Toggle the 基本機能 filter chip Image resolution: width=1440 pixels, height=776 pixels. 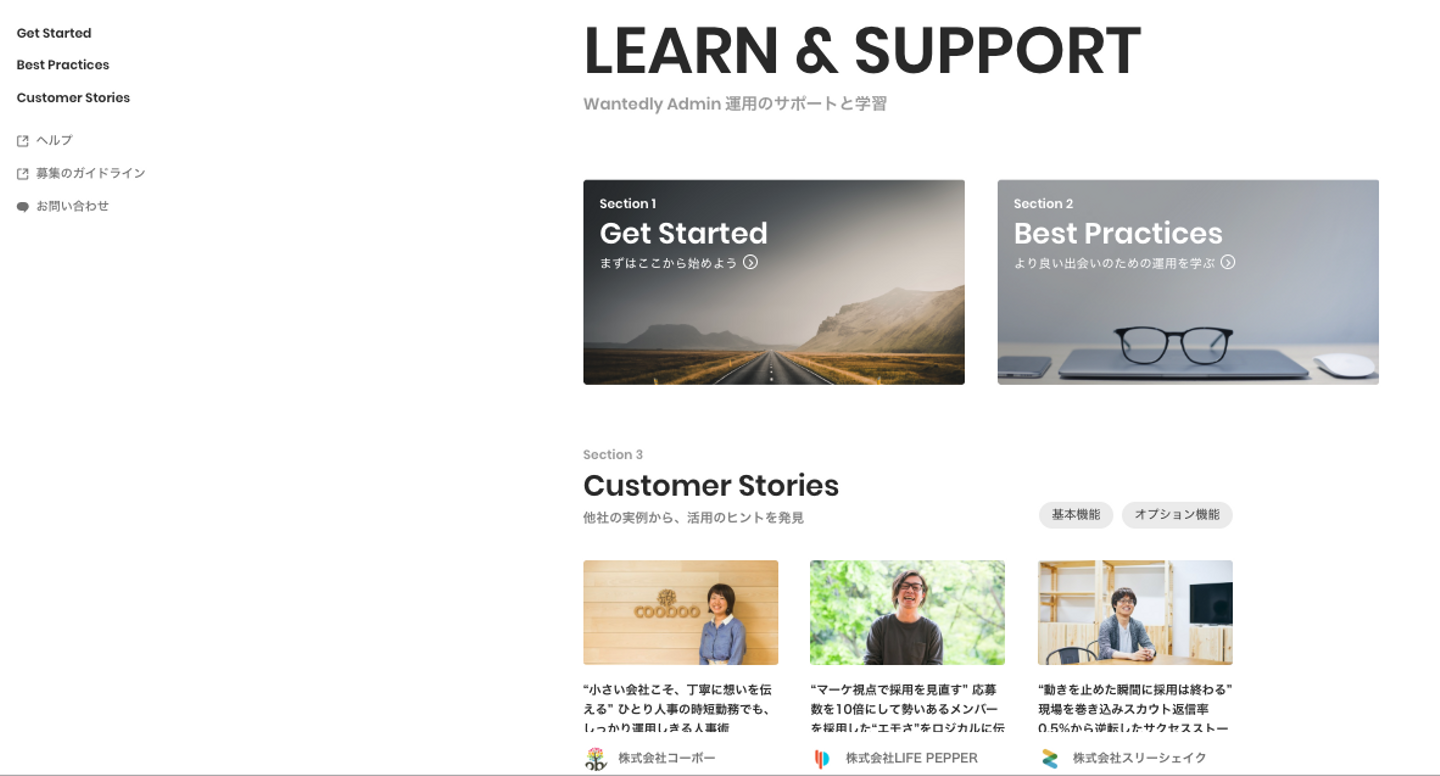click(x=1076, y=515)
